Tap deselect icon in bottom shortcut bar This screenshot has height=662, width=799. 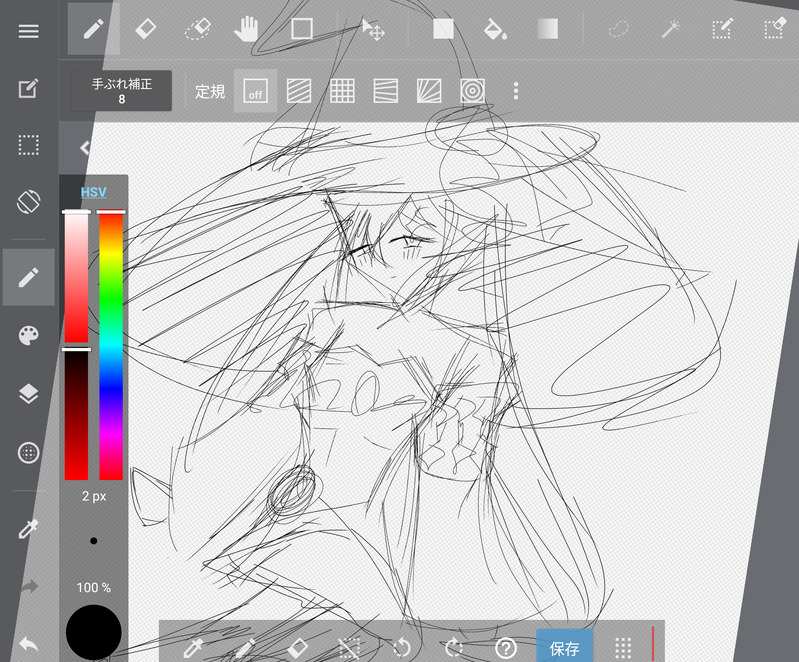[x=350, y=648]
